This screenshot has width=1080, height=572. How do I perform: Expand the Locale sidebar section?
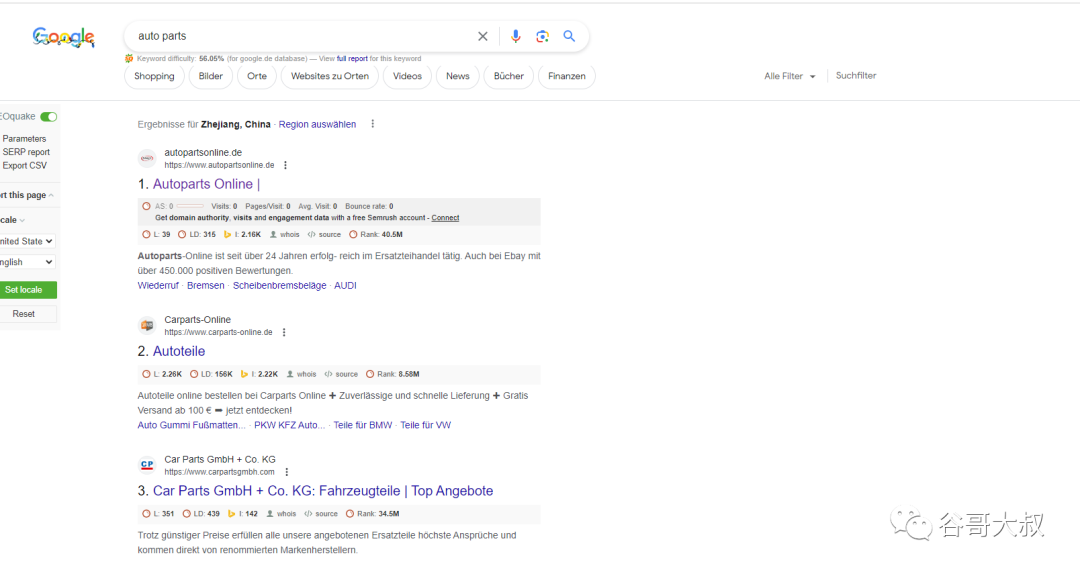pyautogui.click(x=12, y=220)
